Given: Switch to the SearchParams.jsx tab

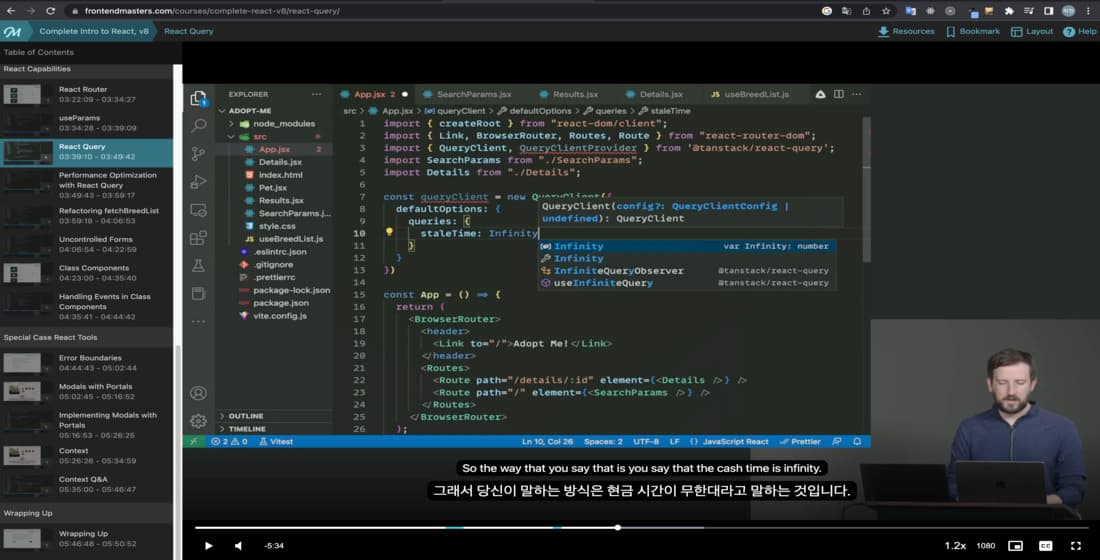Looking at the screenshot, I should [x=469, y=94].
